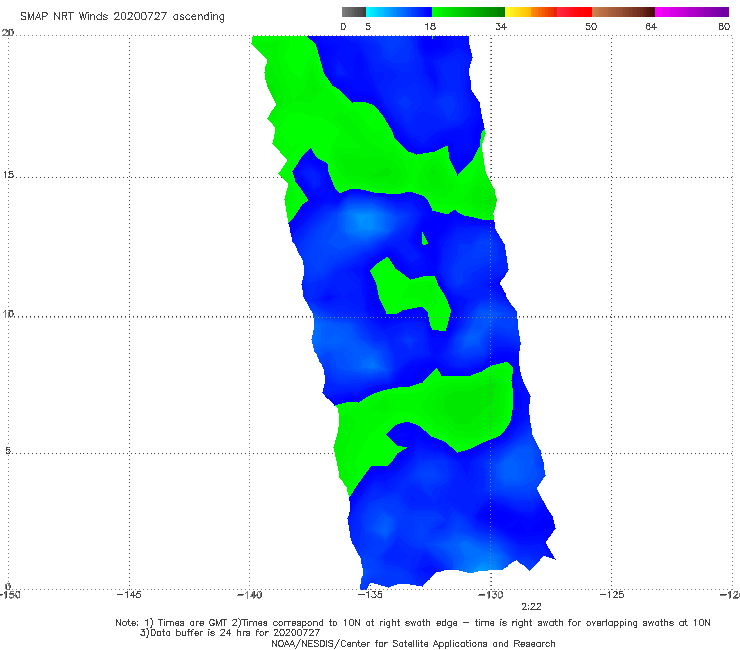Click the blue segment of the wind color bar
Screen dimensions: 740x650
[399, 12]
